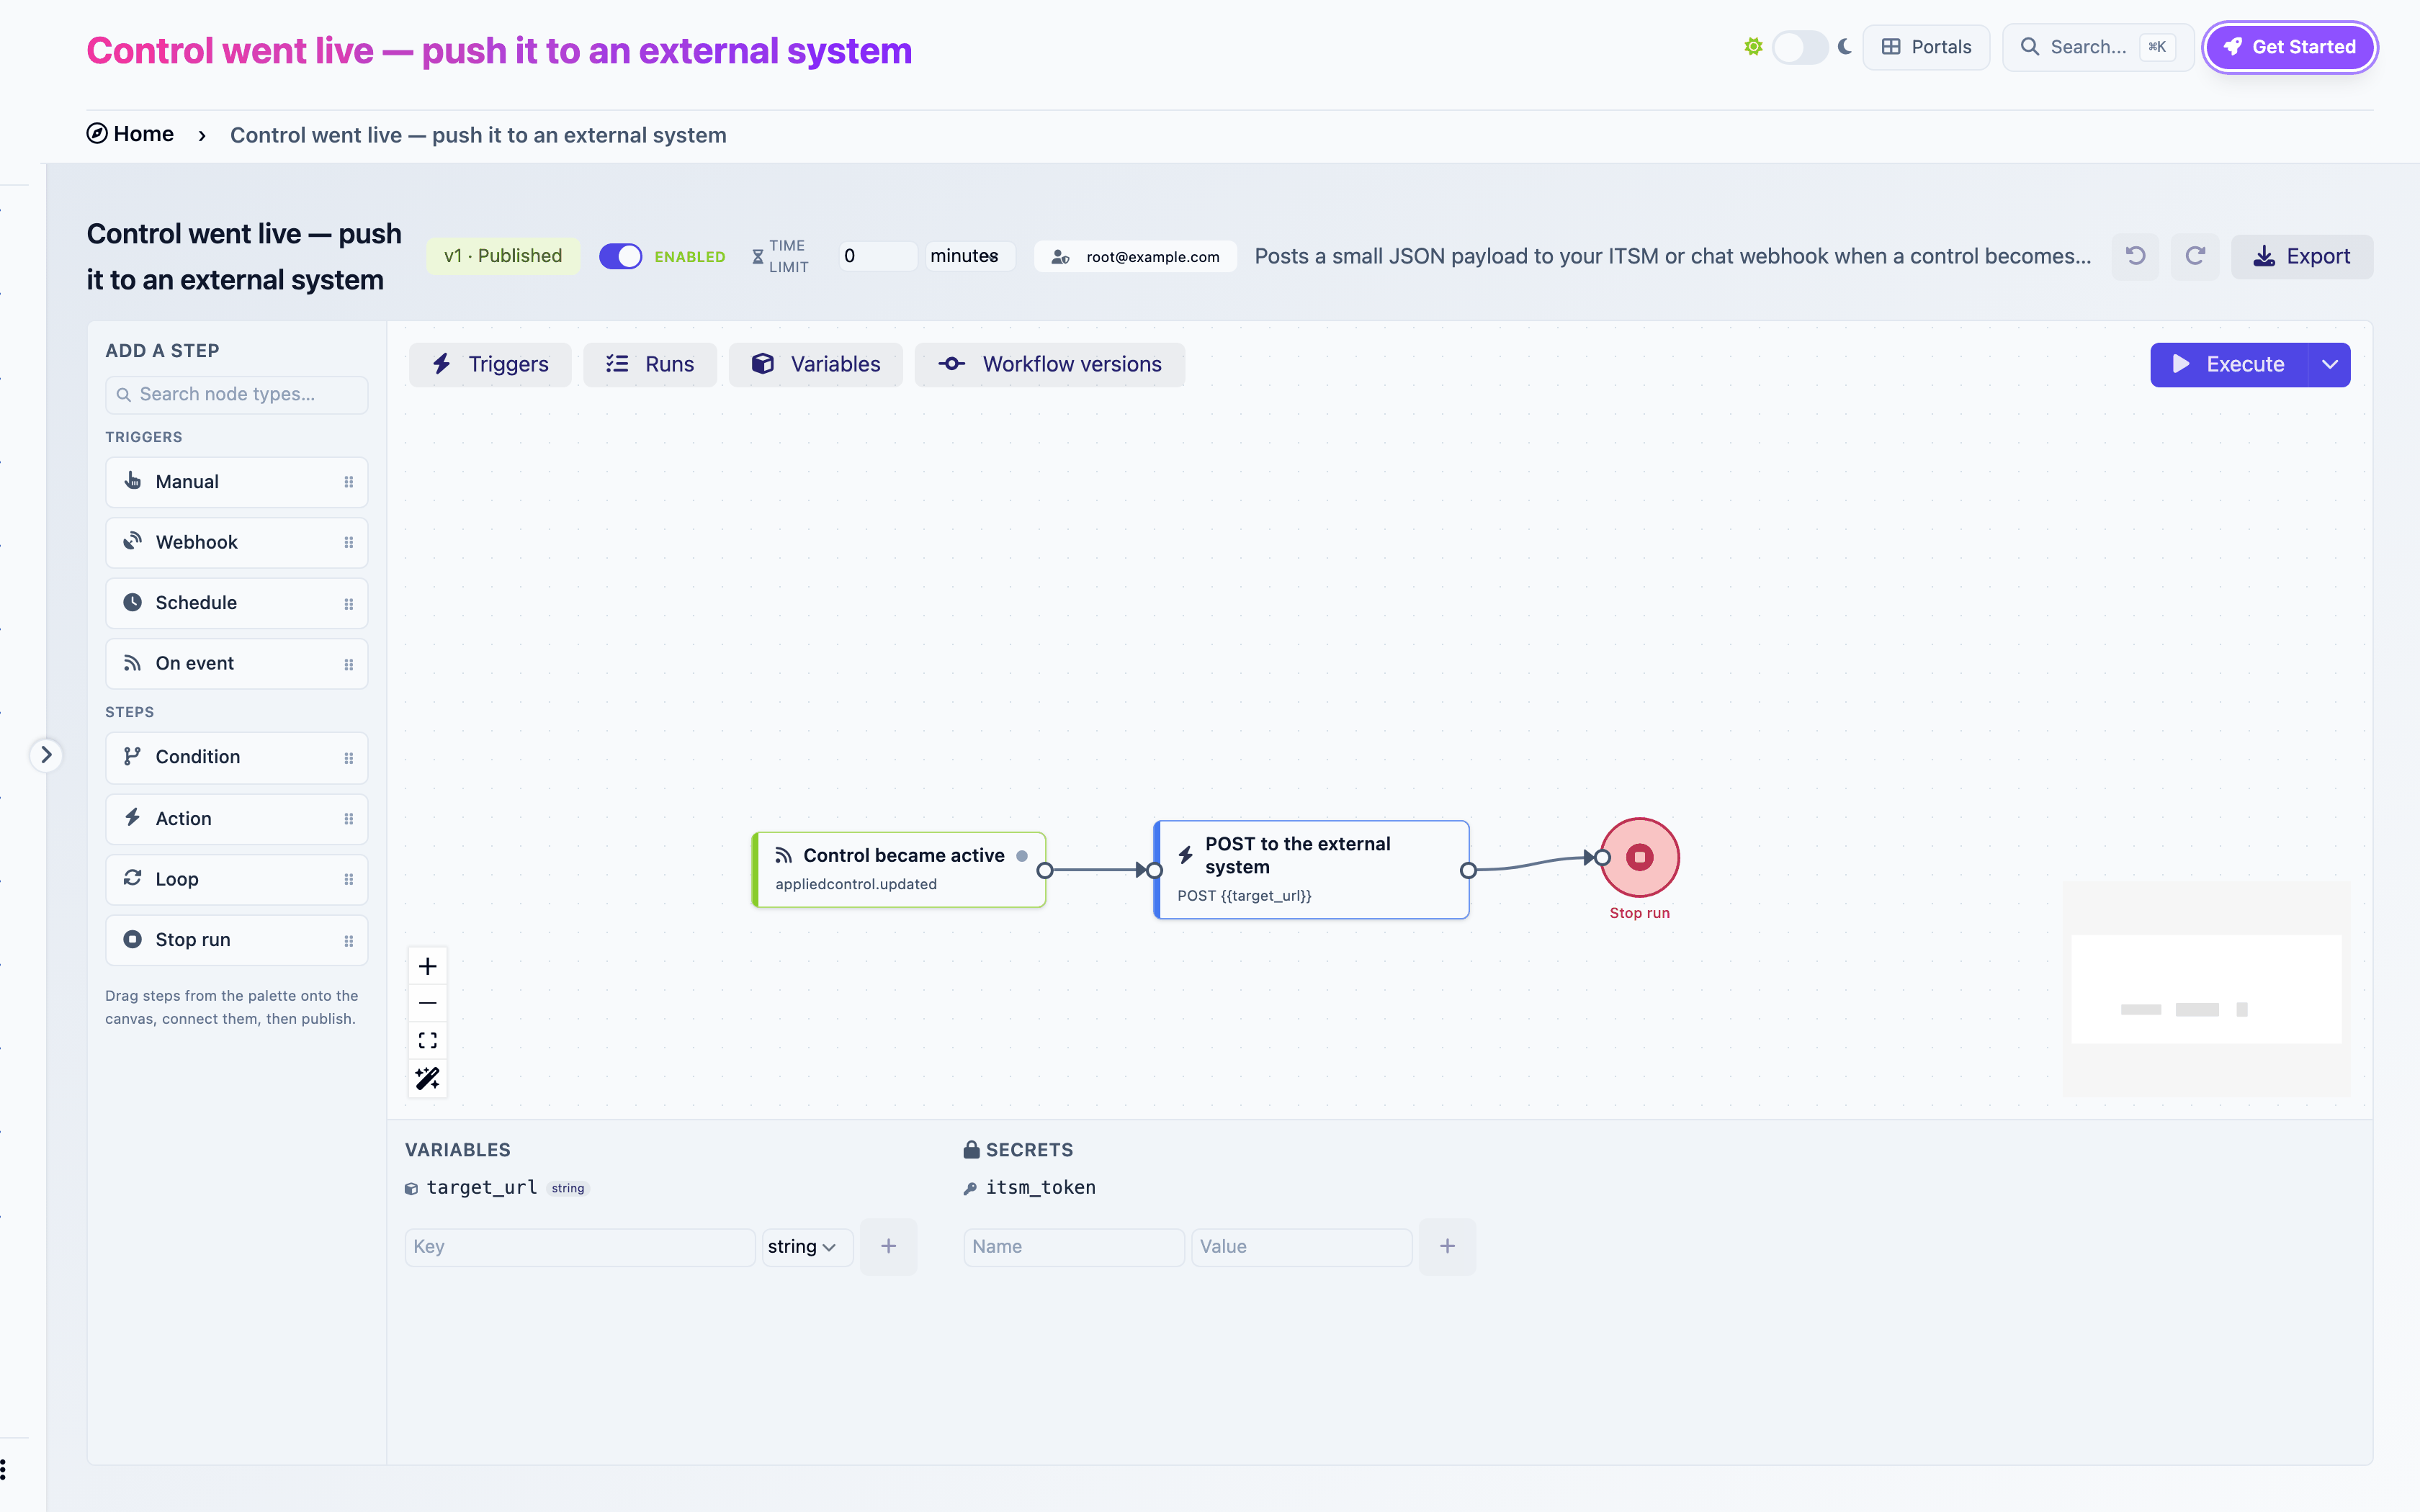This screenshot has width=2420, height=1512.
Task: Open the Runs tab
Action: click(650, 365)
